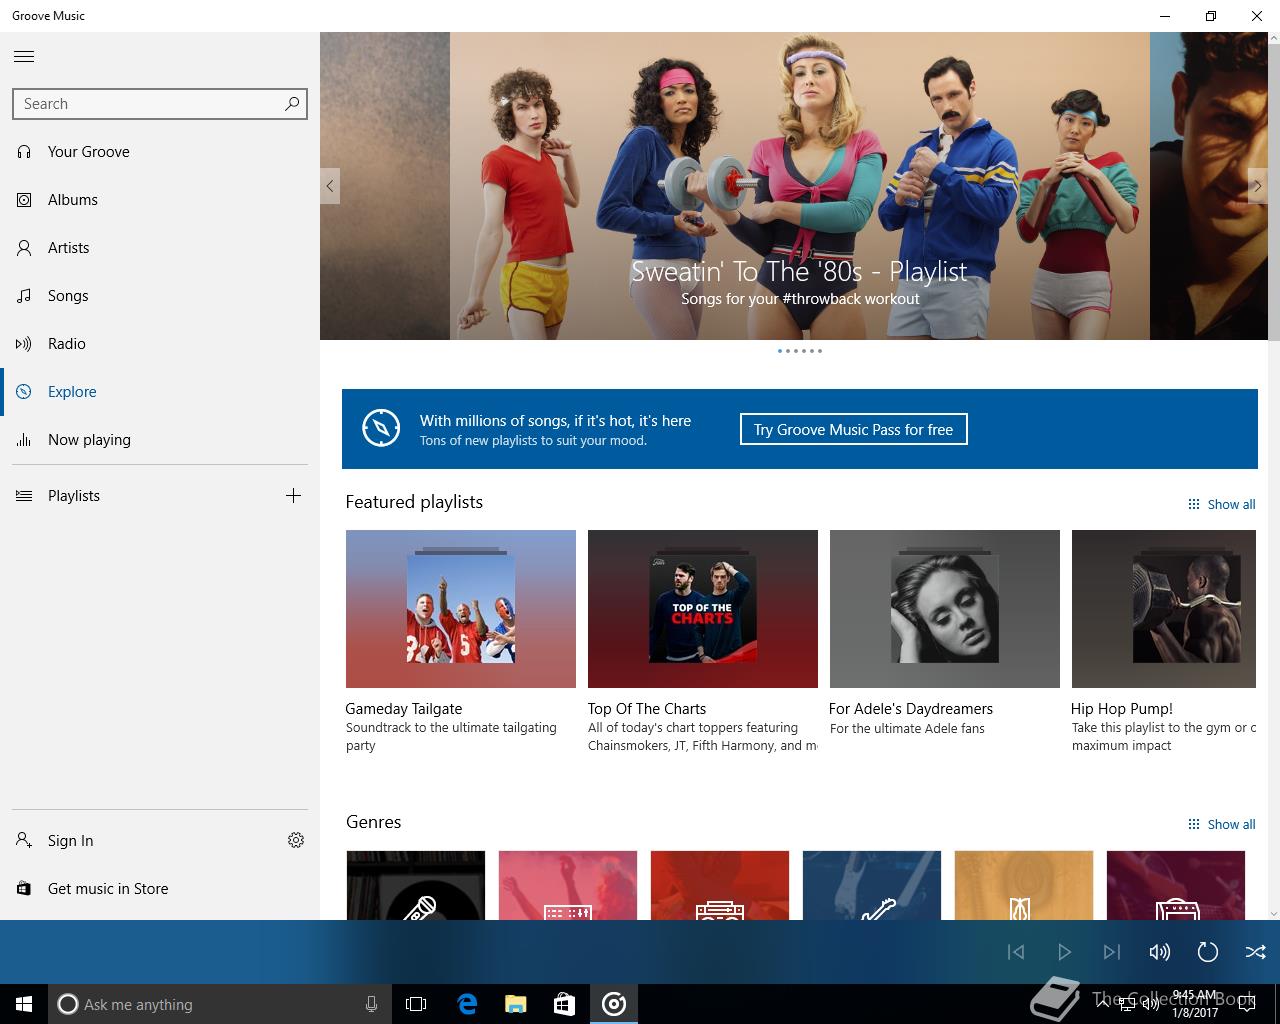
Task: Focus the Search input field
Action: tap(160, 104)
